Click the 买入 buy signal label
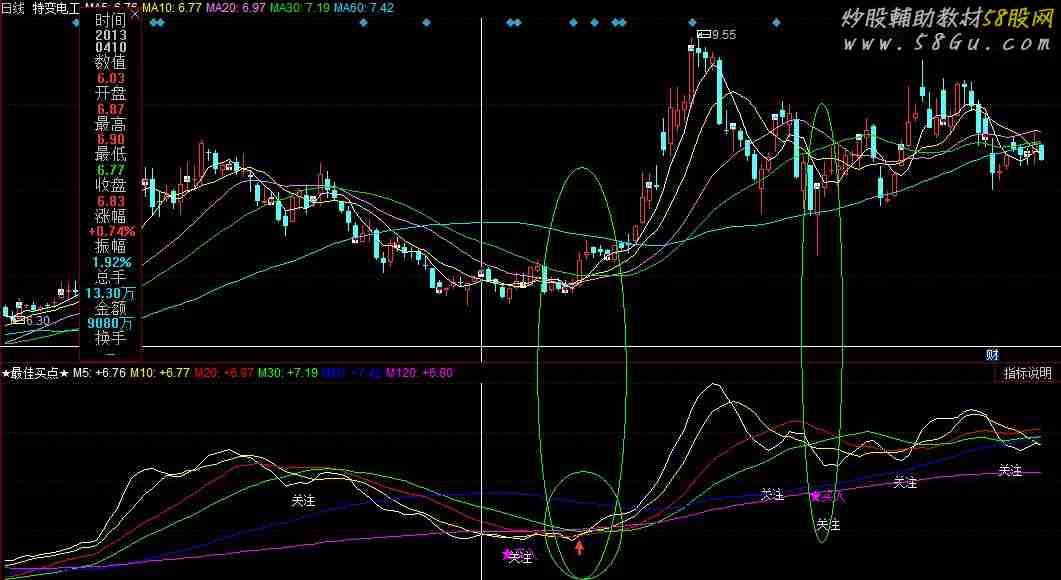 click(834, 497)
